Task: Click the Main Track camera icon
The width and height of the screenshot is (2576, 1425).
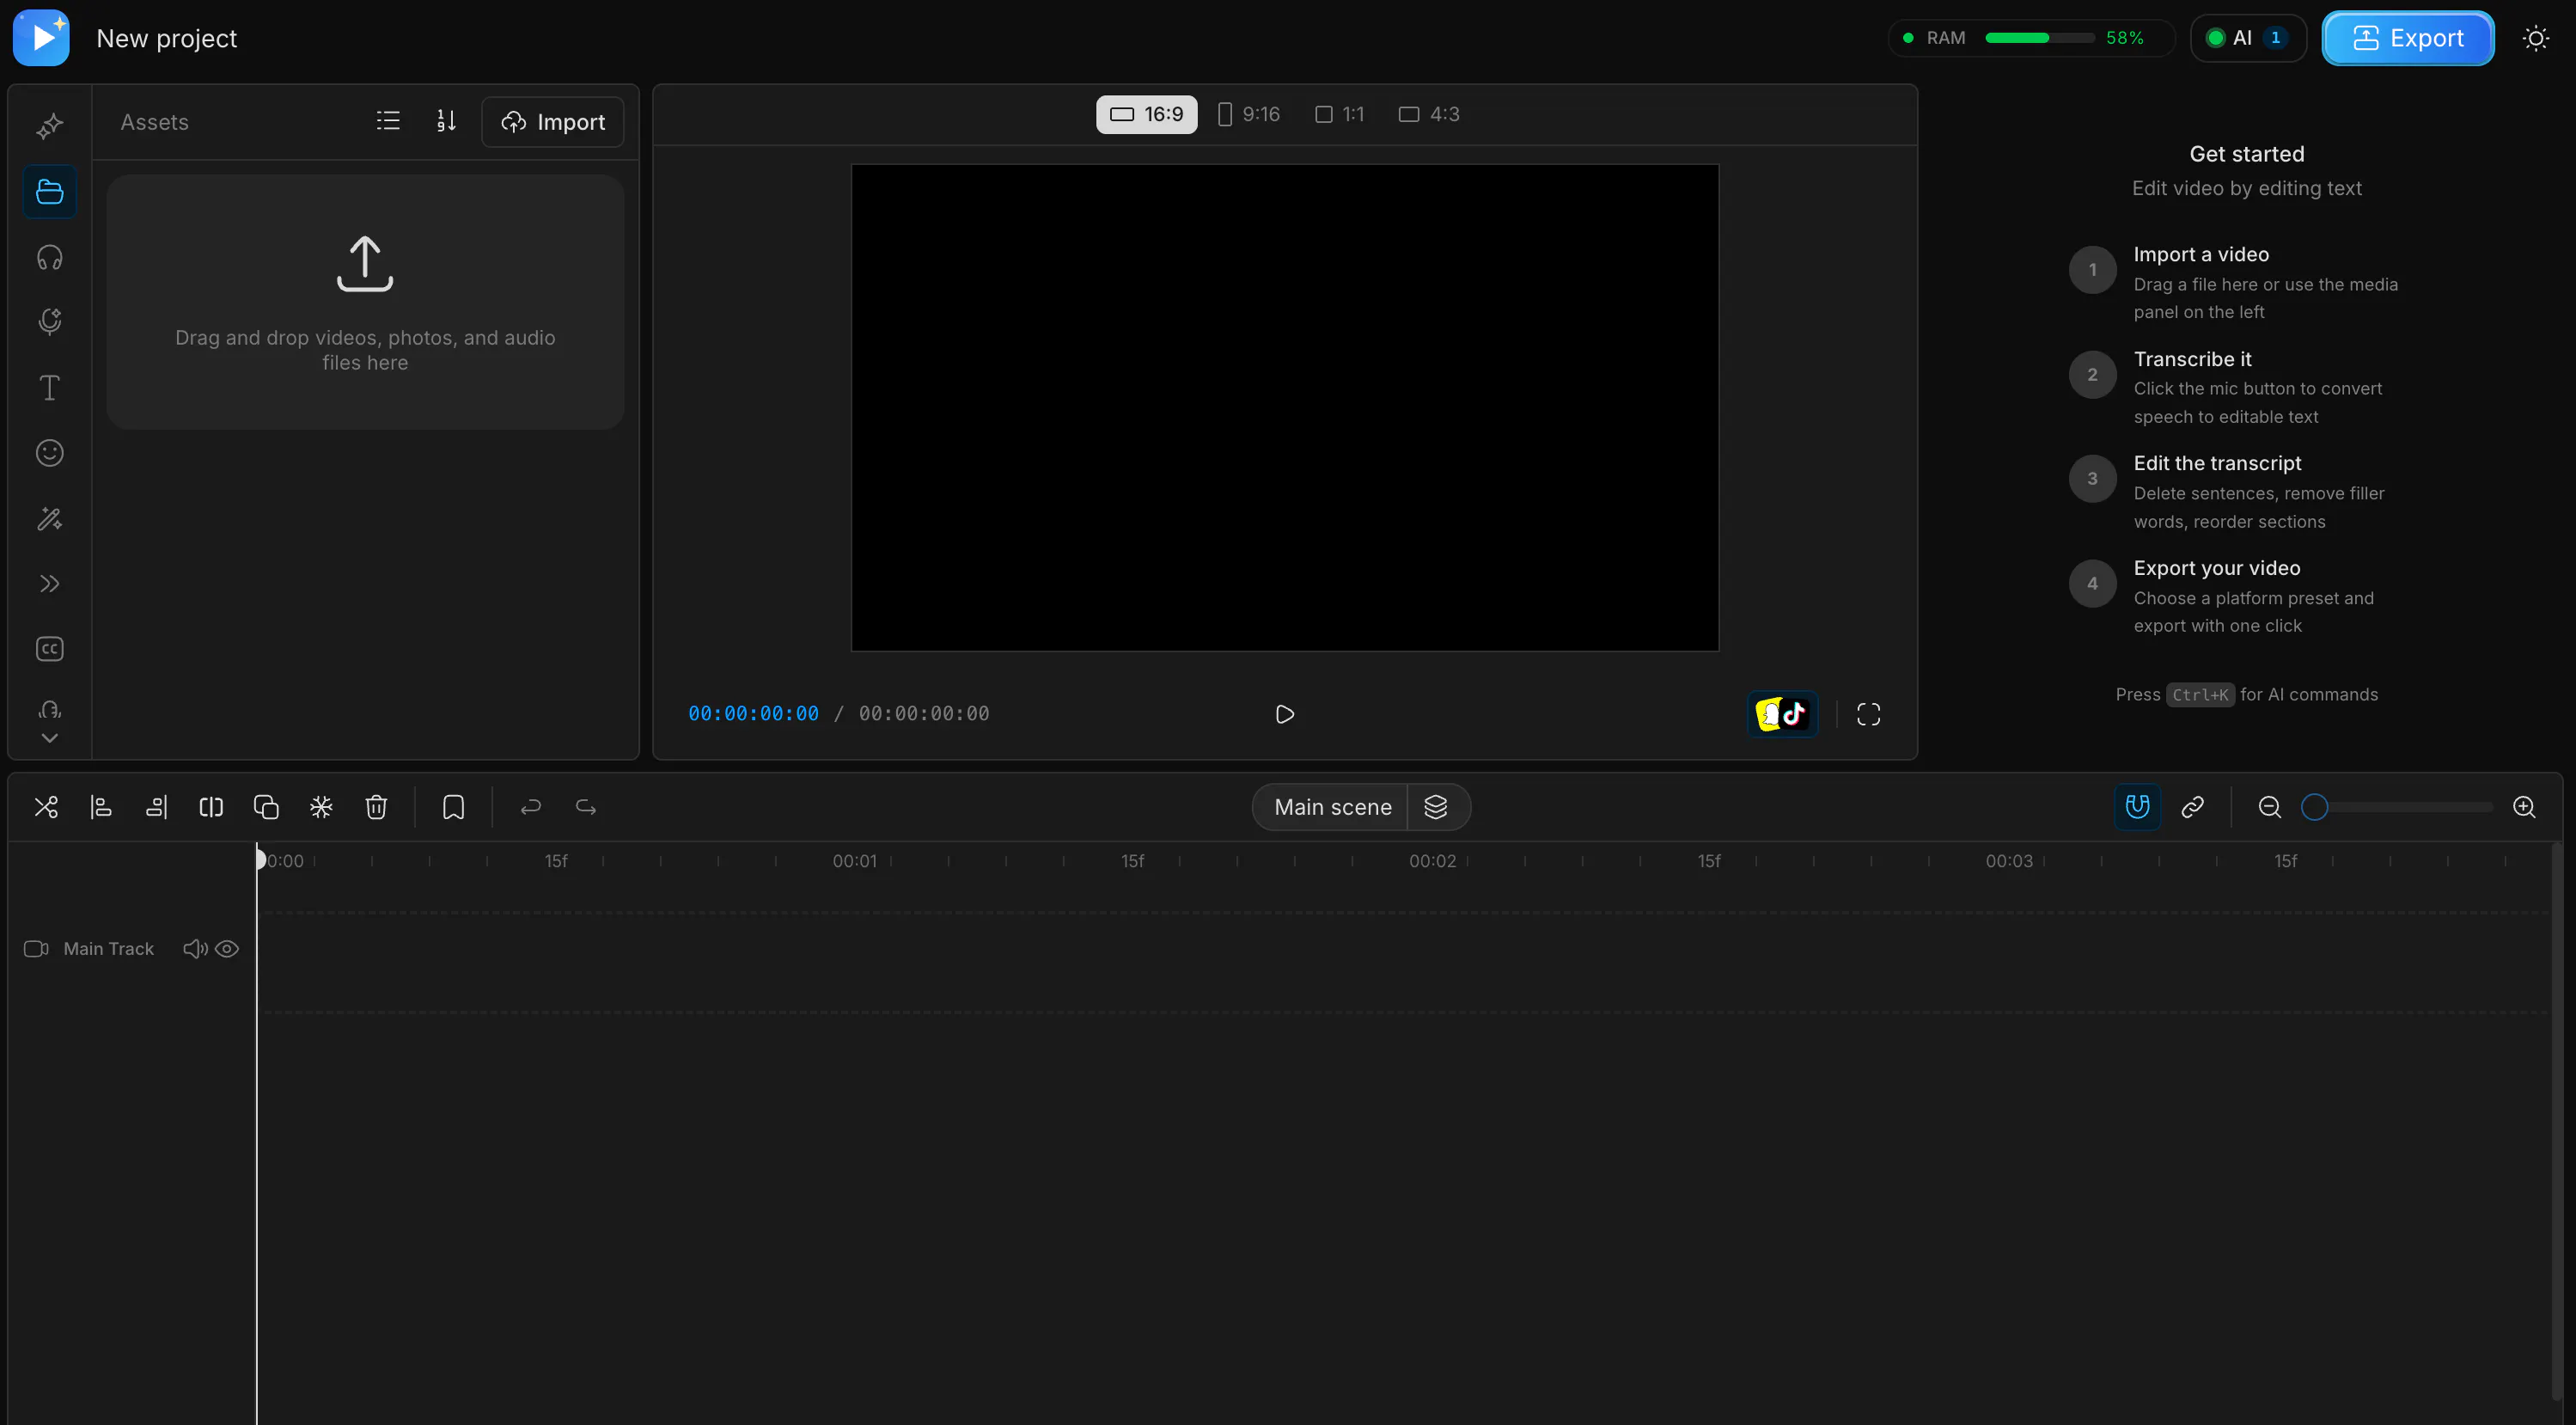Action: 36,949
